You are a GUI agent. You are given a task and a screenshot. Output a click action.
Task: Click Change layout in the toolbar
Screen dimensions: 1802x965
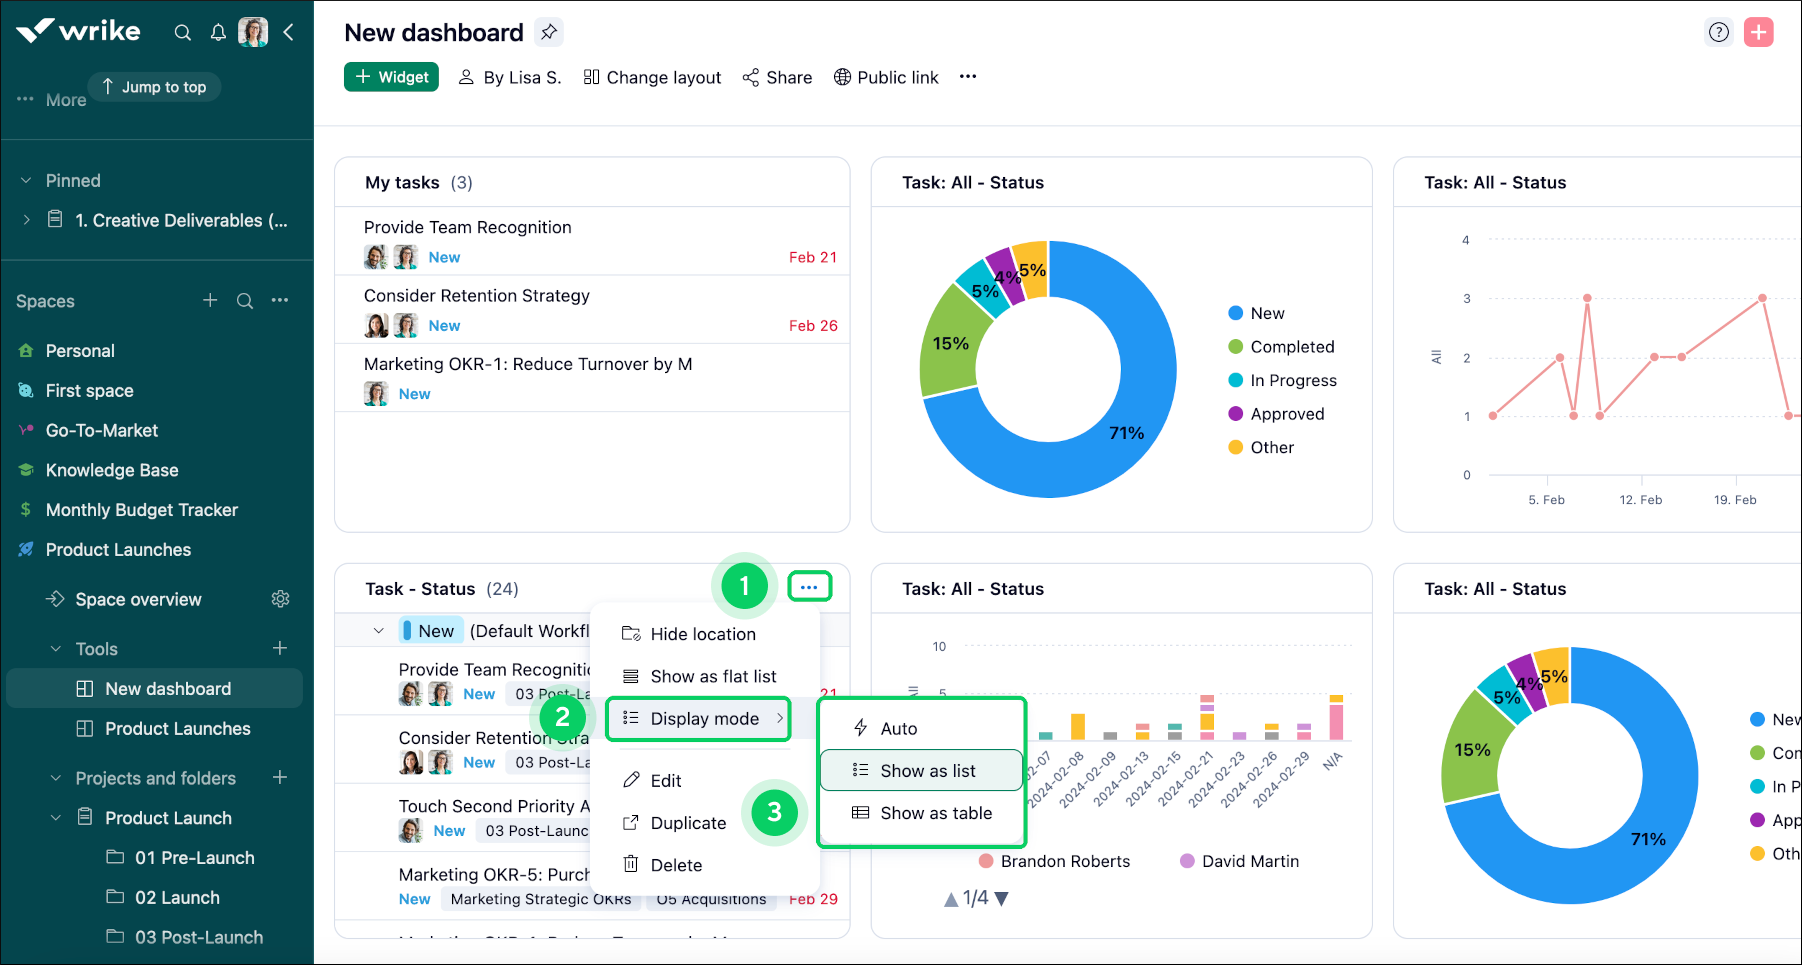(x=652, y=77)
